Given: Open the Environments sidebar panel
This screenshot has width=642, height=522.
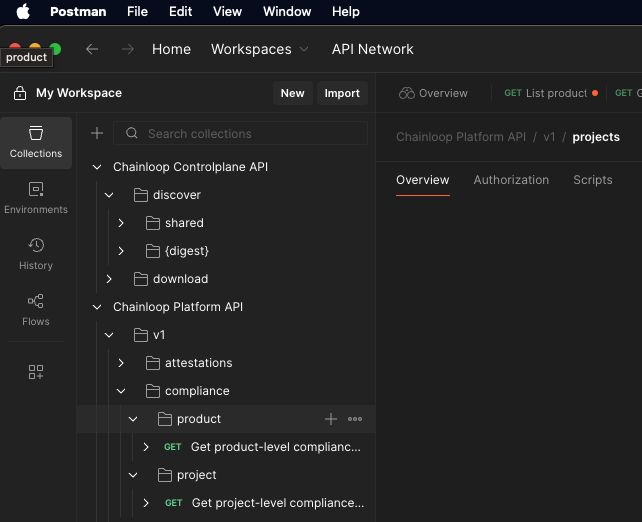Looking at the screenshot, I should tap(36, 198).
